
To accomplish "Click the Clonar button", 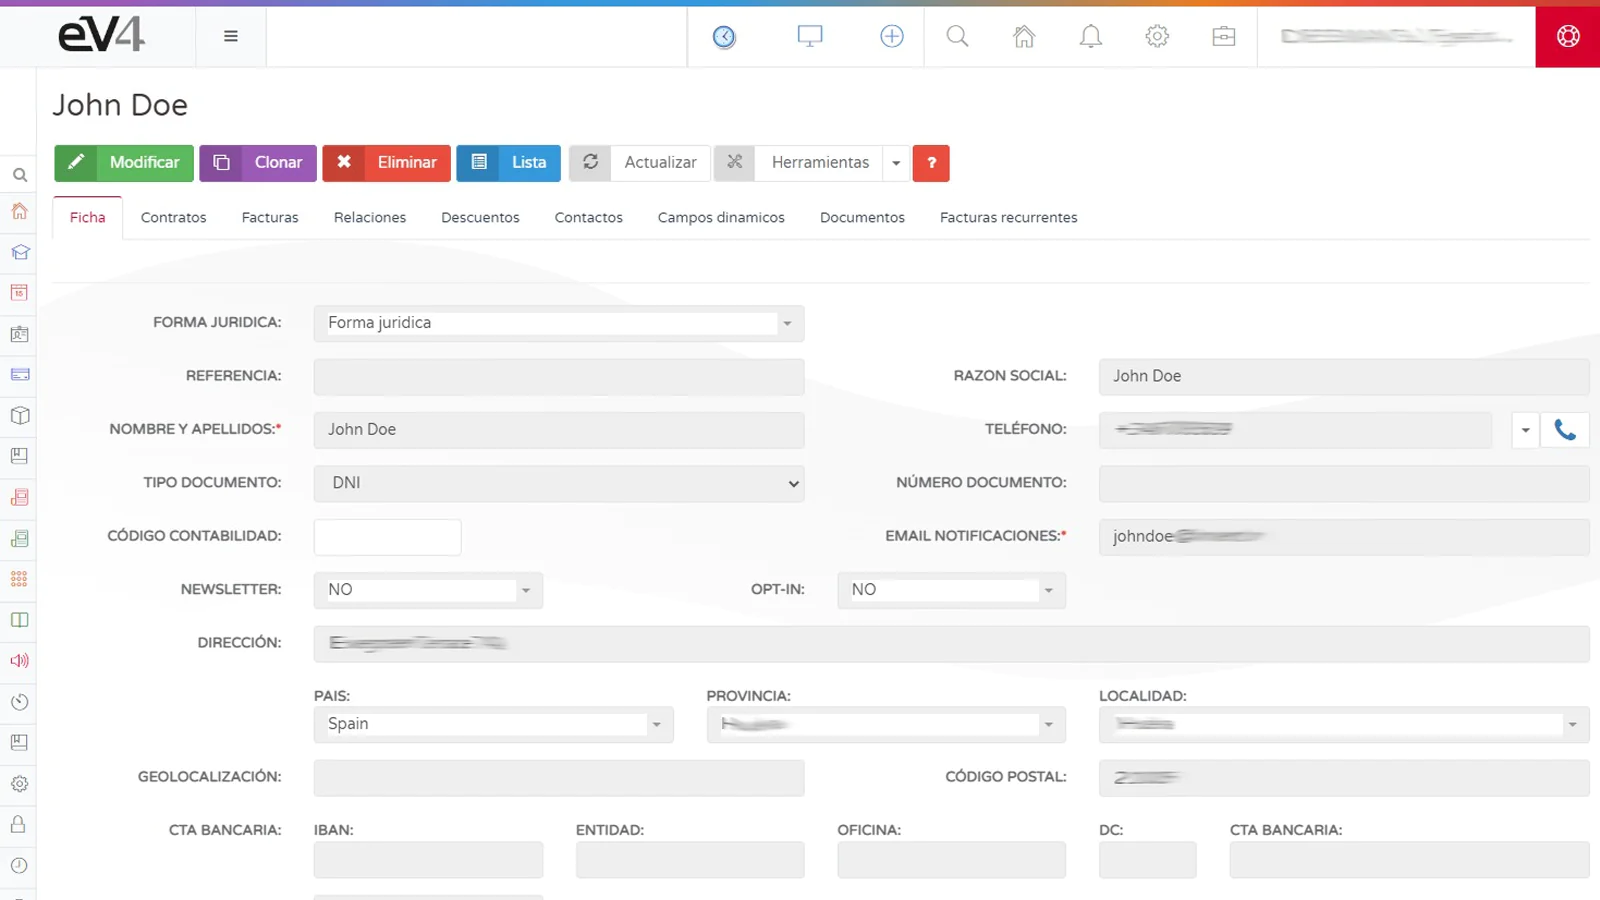I will [258, 163].
